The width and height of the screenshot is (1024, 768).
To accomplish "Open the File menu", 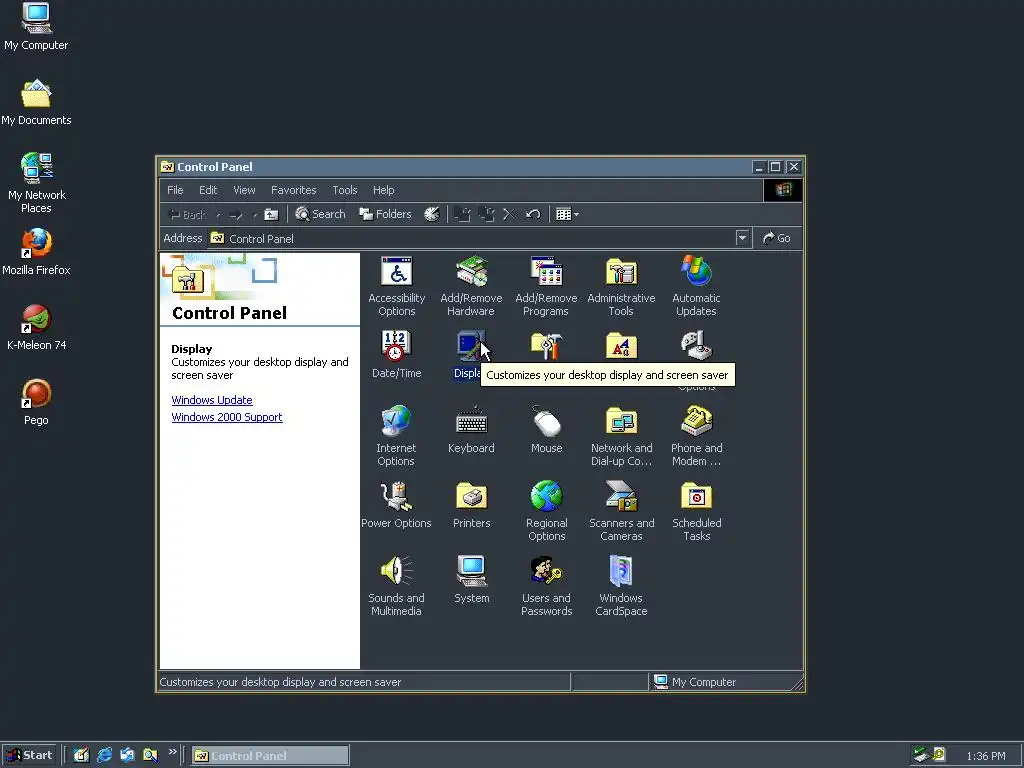I will pyautogui.click(x=175, y=190).
